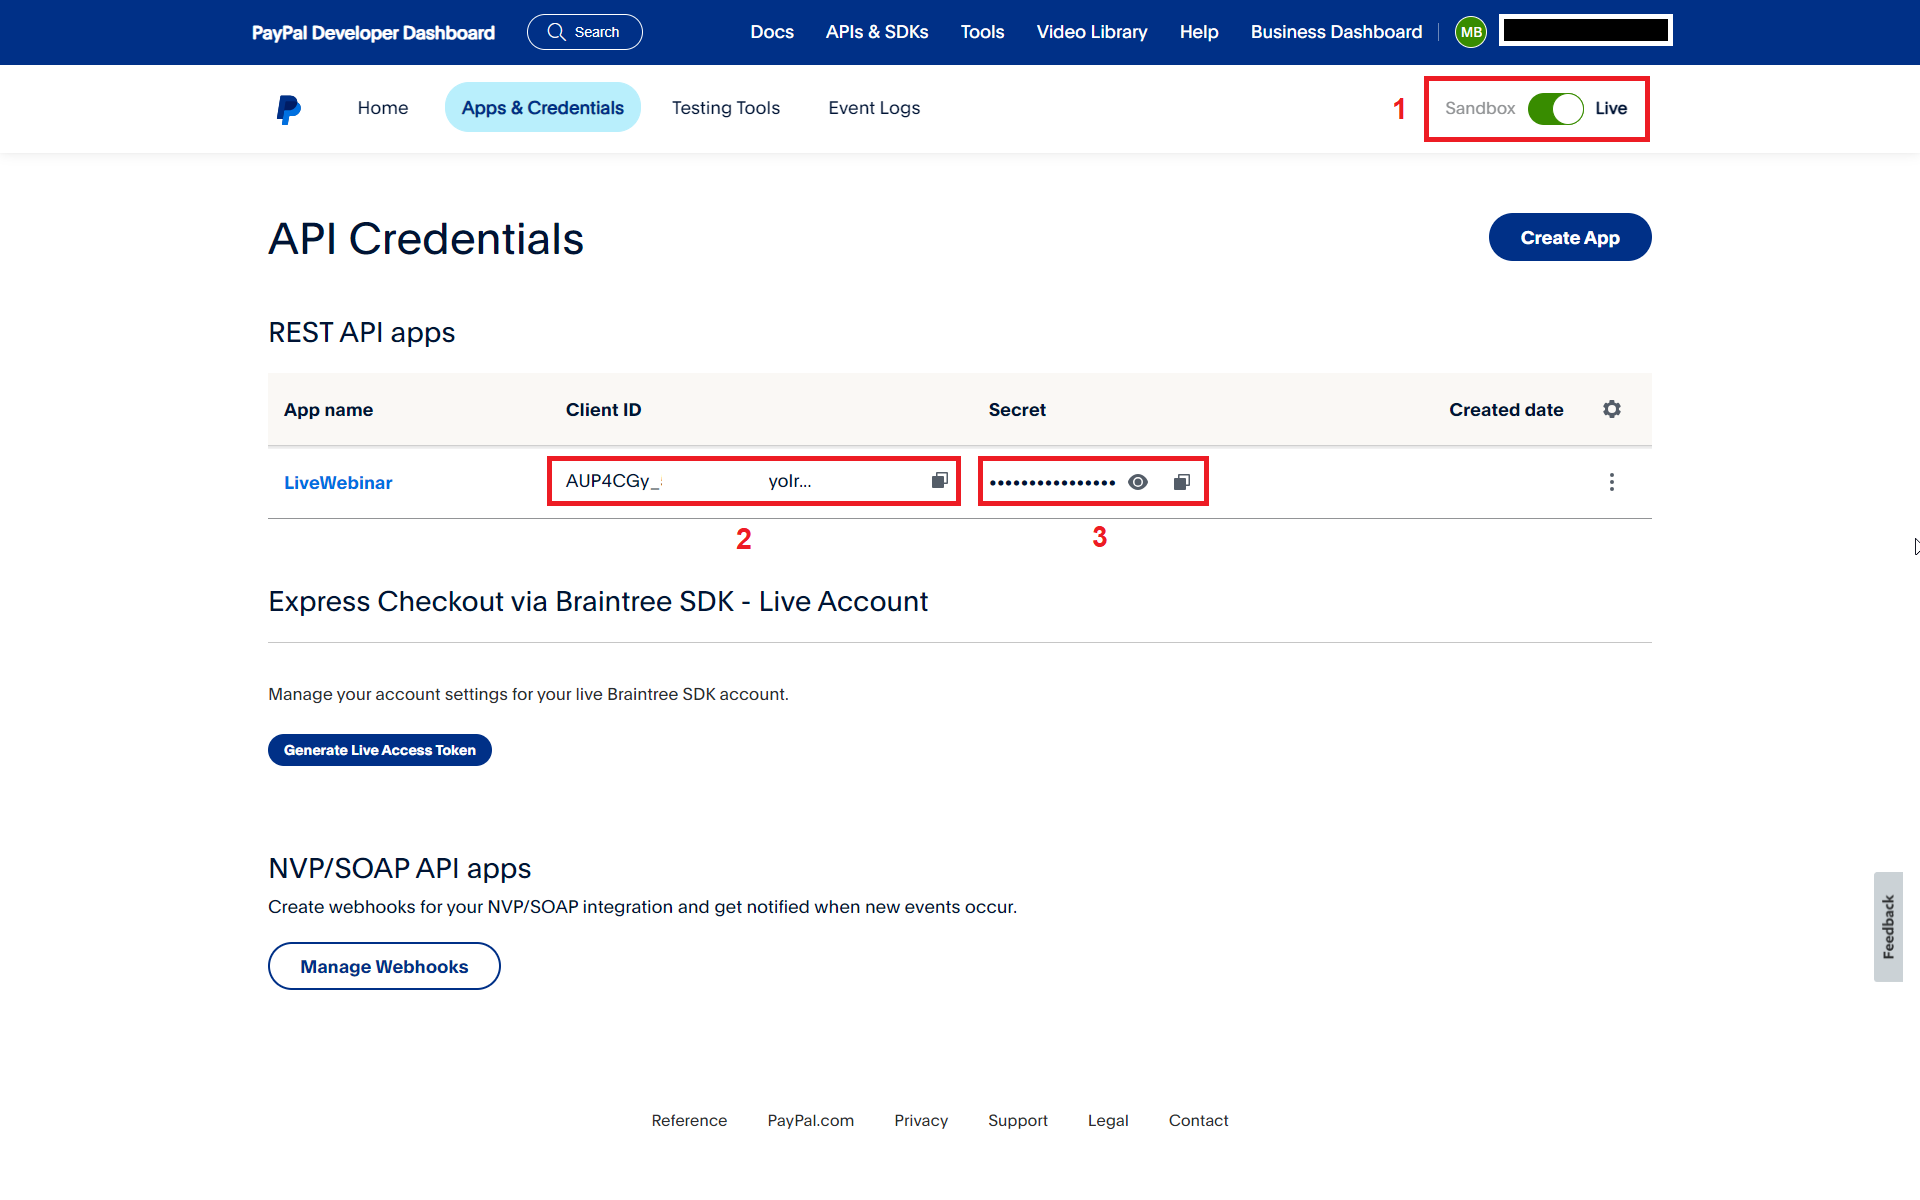Click the Create App button
This screenshot has width=1920, height=1200.
pos(1569,237)
